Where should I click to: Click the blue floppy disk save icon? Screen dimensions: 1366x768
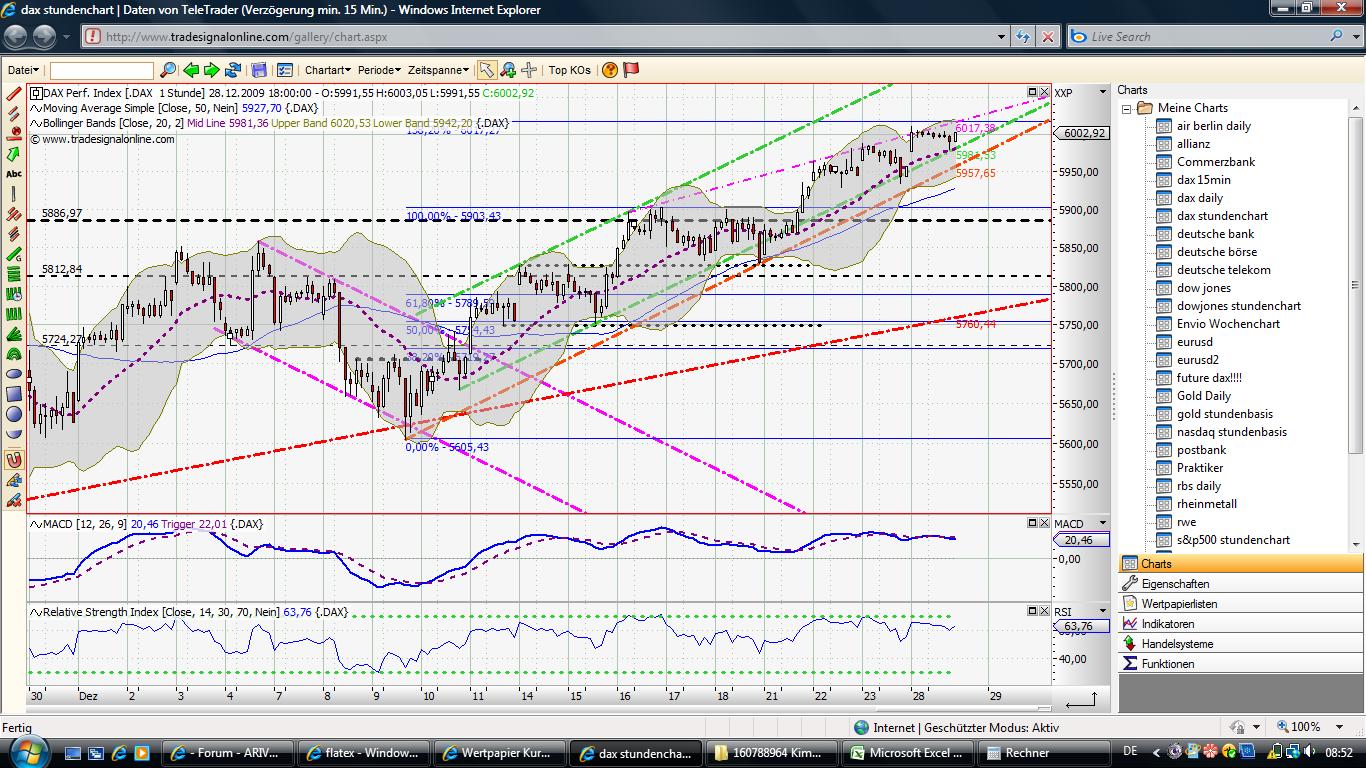(x=259, y=70)
